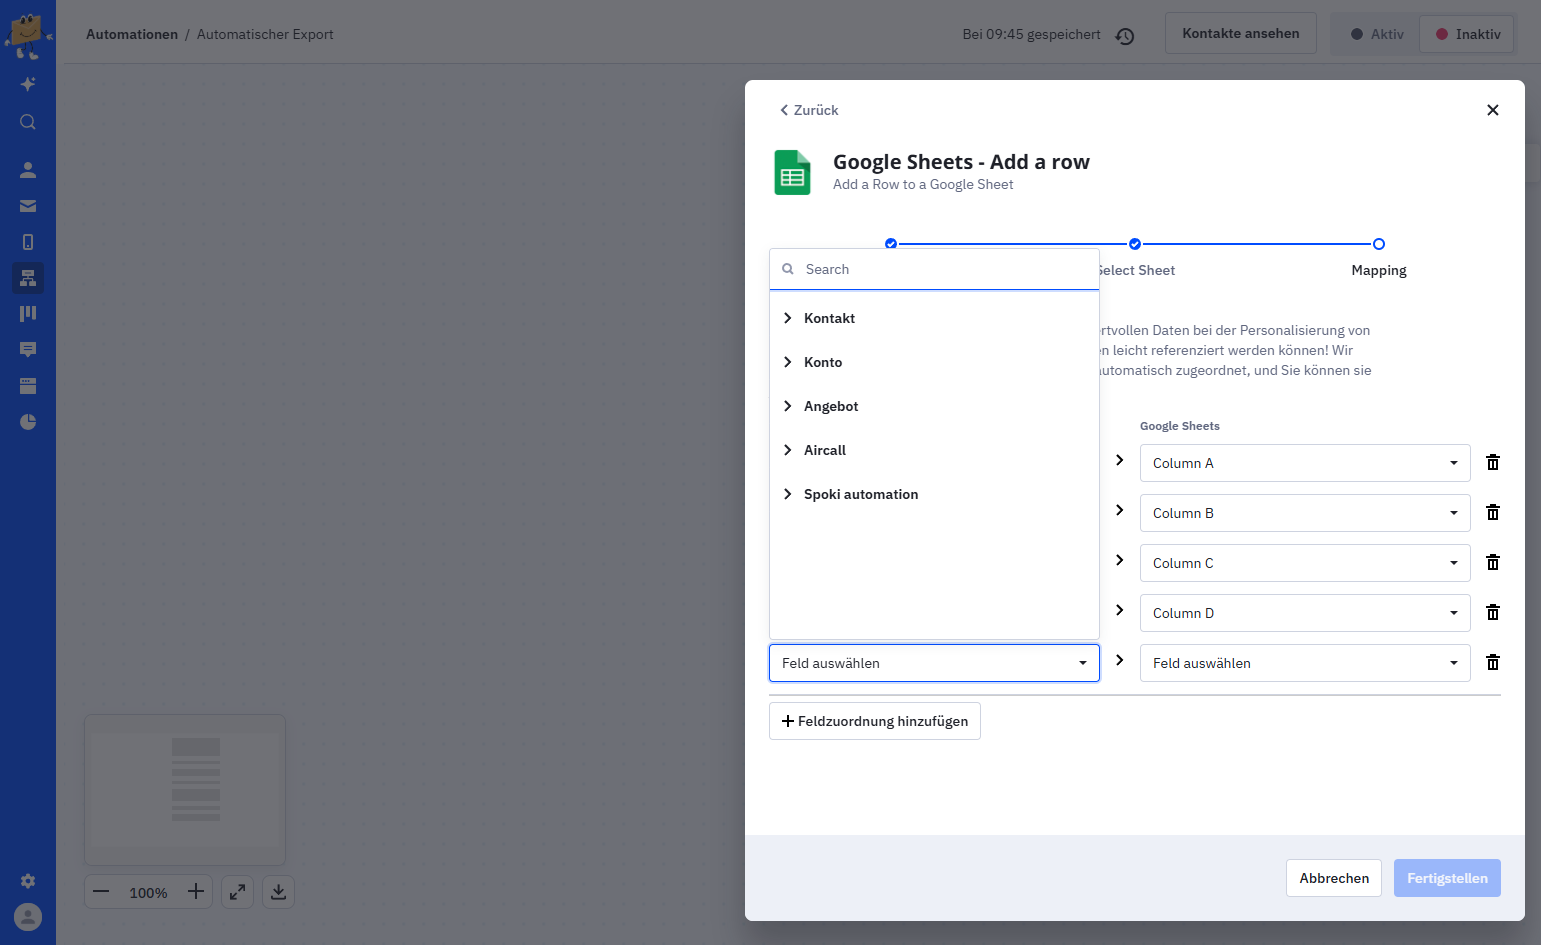Set automation status to Inaktiv
Viewport: 1541px width, 945px height.
tap(1467, 34)
